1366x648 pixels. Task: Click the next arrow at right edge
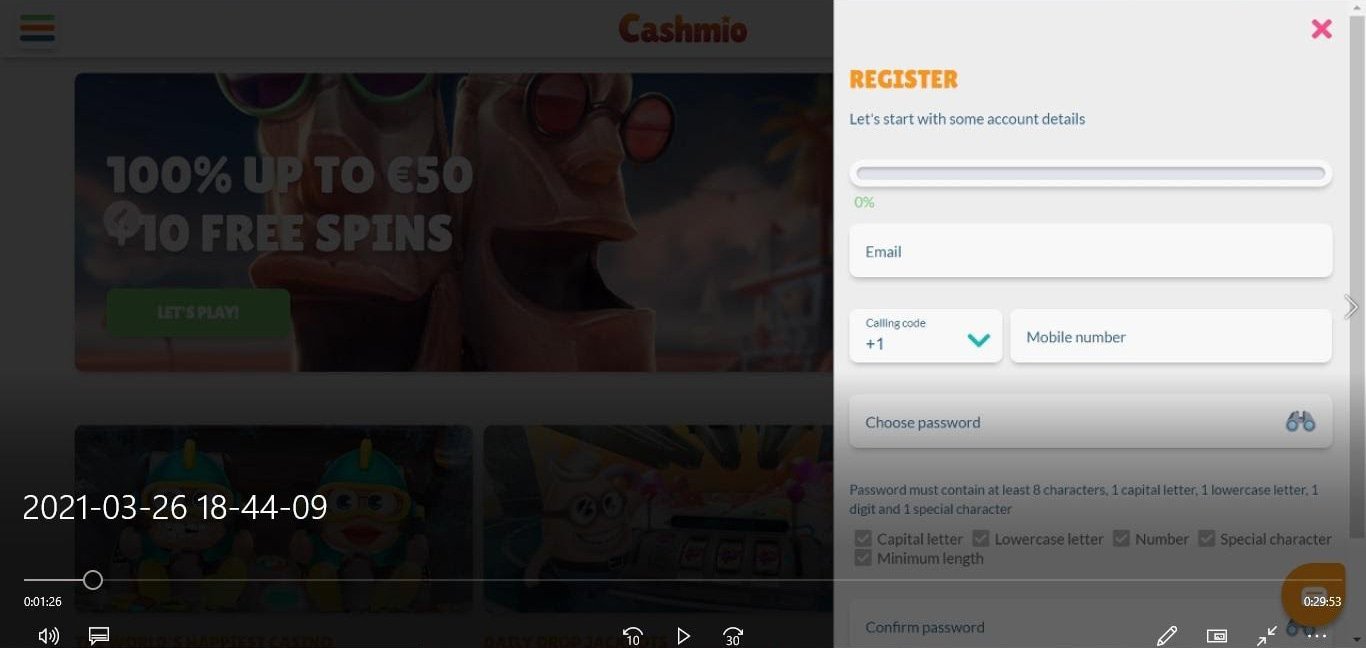pyautogui.click(x=1351, y=307)
